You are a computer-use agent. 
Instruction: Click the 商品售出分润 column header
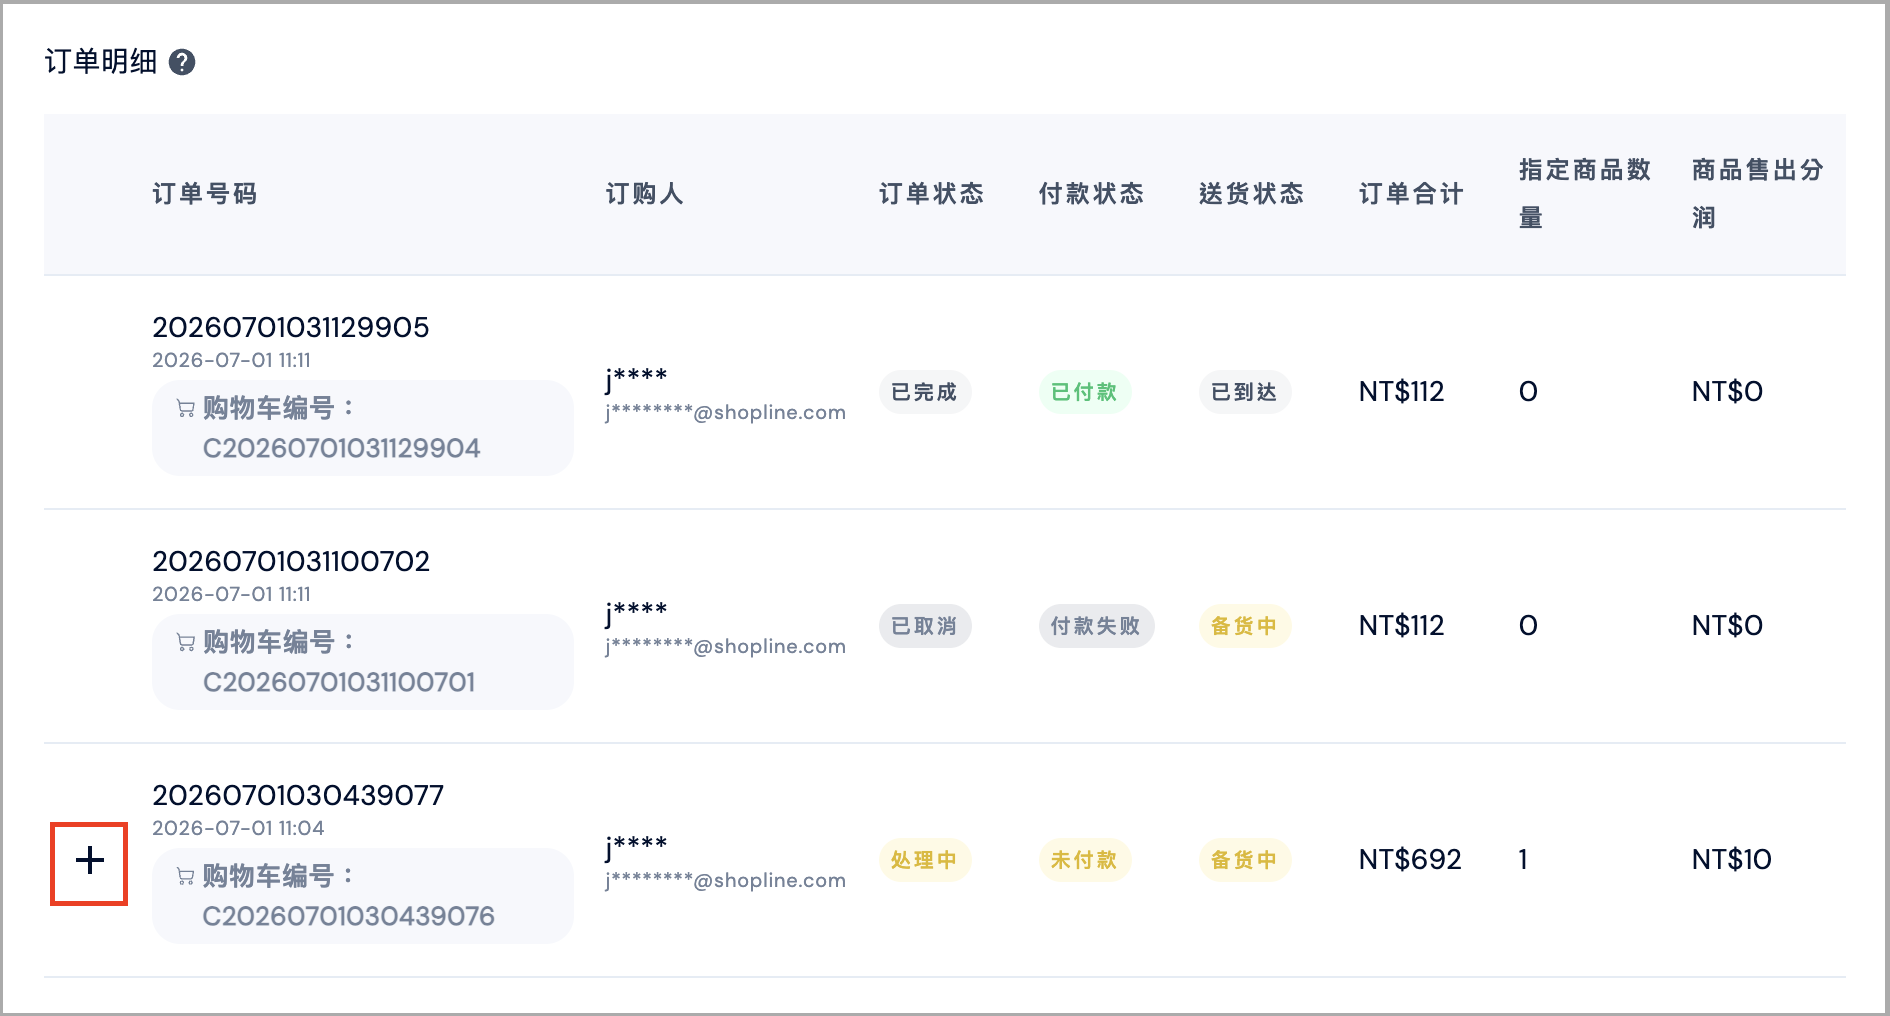(1758, 194)
